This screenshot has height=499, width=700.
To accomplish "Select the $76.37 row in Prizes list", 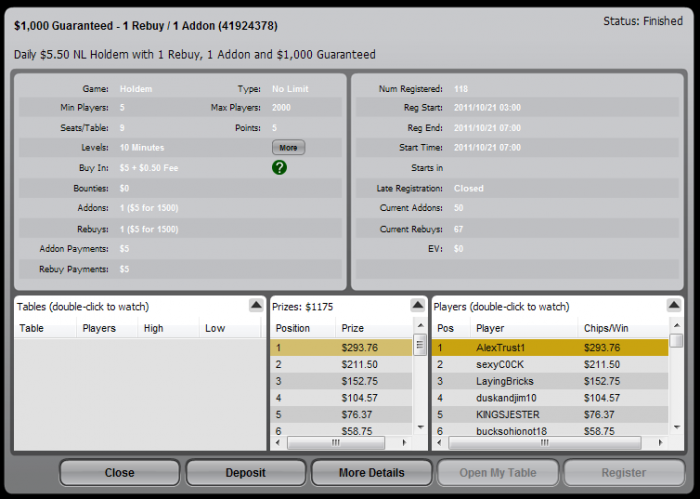I will tap(341, 415).
